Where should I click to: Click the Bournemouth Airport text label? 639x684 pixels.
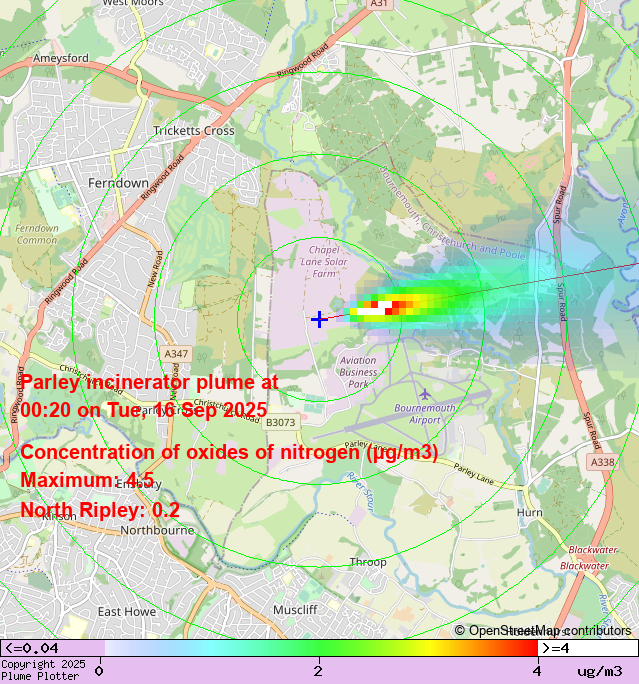[x=425, y=414]
